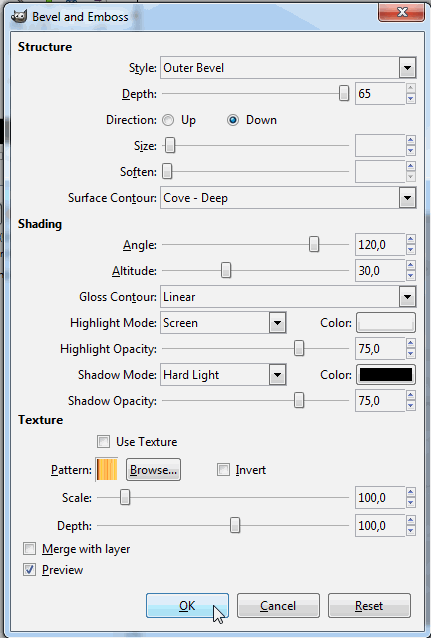Click the Browse... pattern button
Image resolution: width=431 pixels, height=638 pixels.
point(153,470)
